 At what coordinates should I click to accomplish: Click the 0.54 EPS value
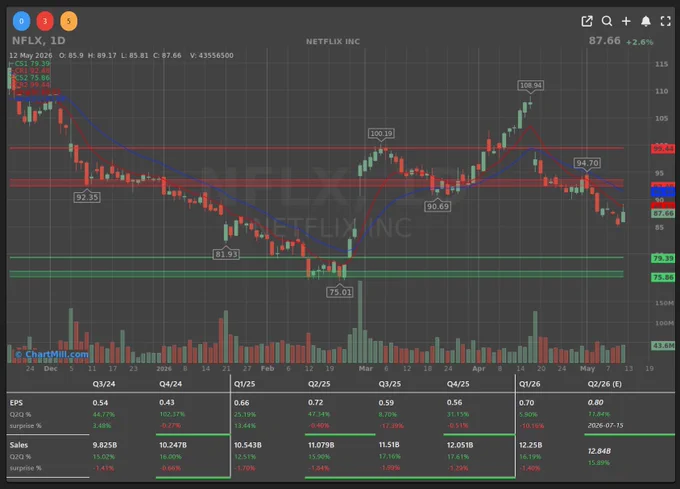100,403
